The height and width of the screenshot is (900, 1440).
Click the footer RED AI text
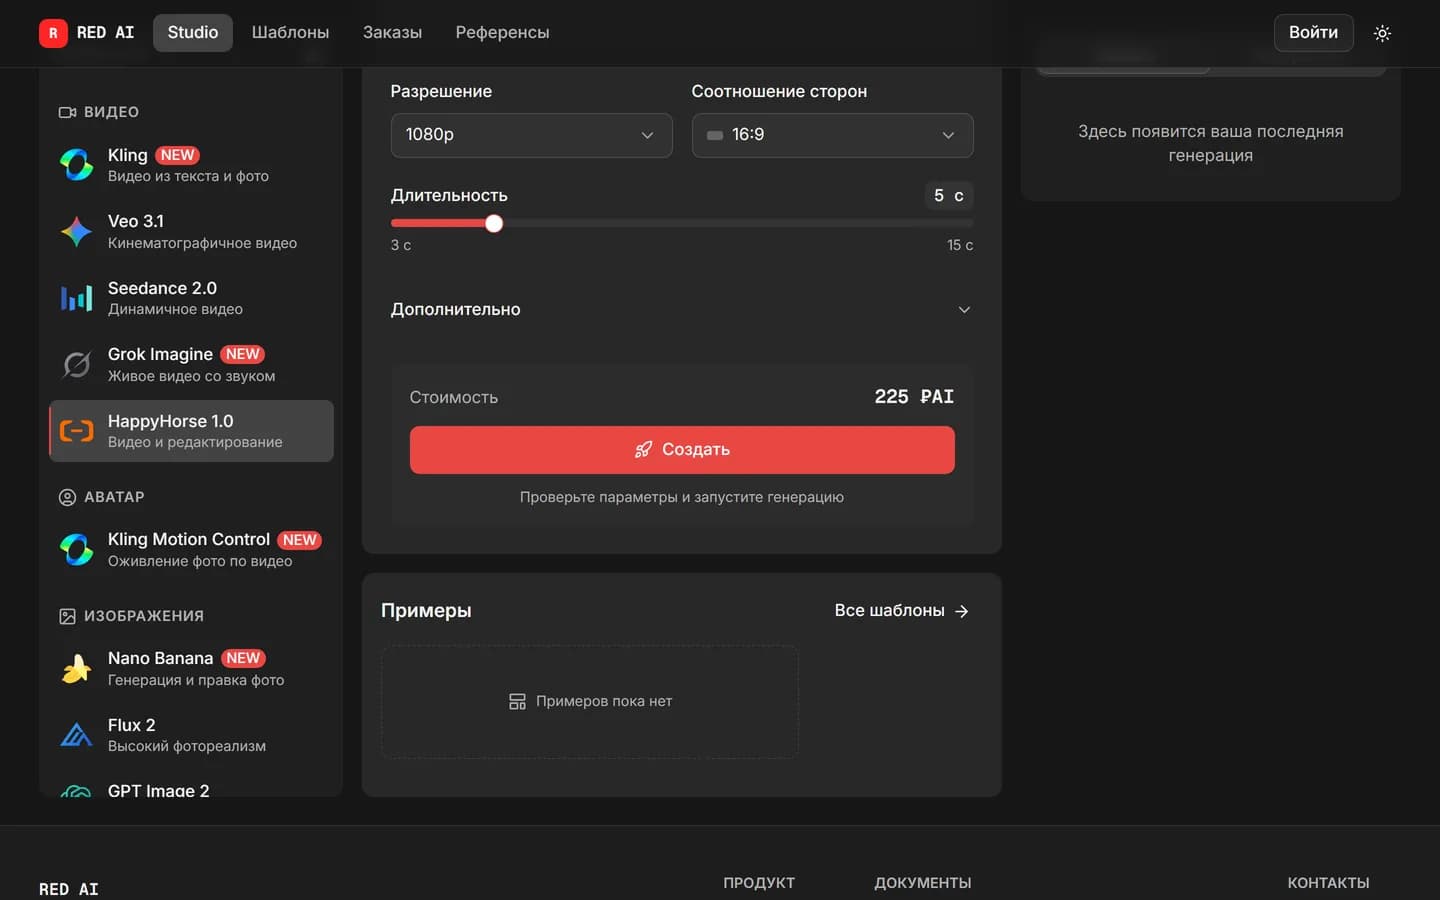pyautogui.click(x=68, y=889)
